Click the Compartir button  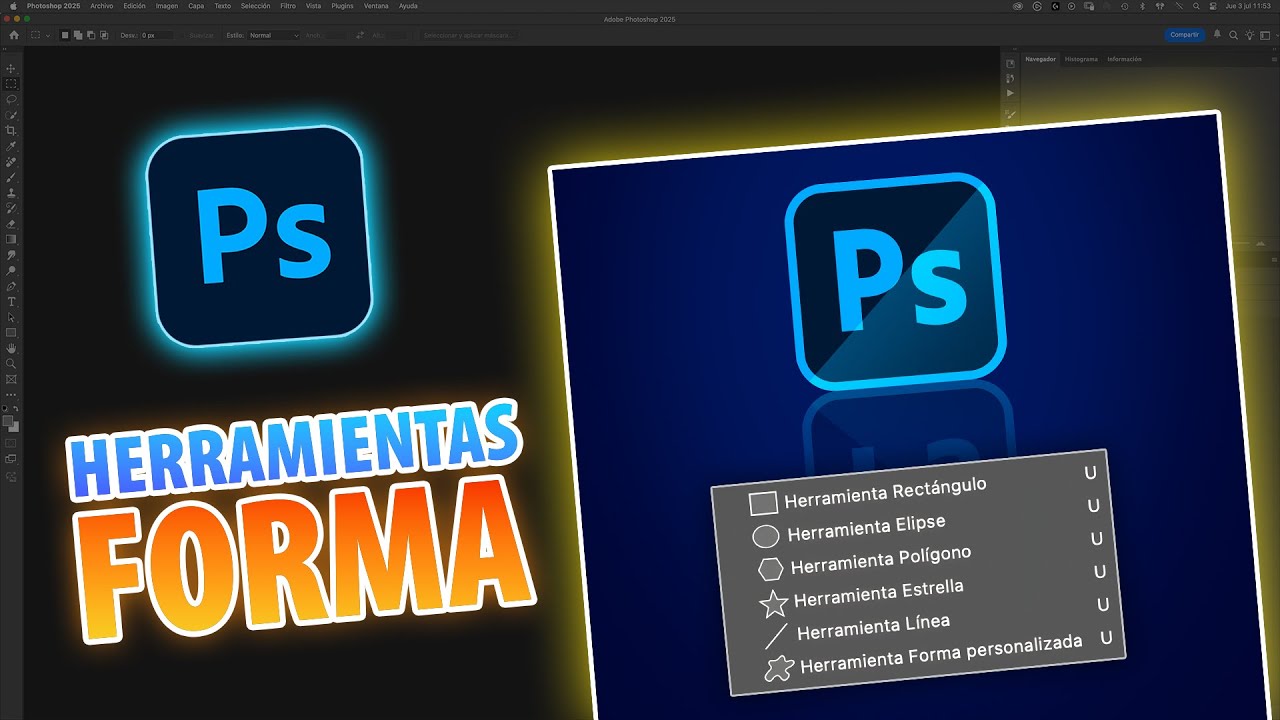[1185, 35]
